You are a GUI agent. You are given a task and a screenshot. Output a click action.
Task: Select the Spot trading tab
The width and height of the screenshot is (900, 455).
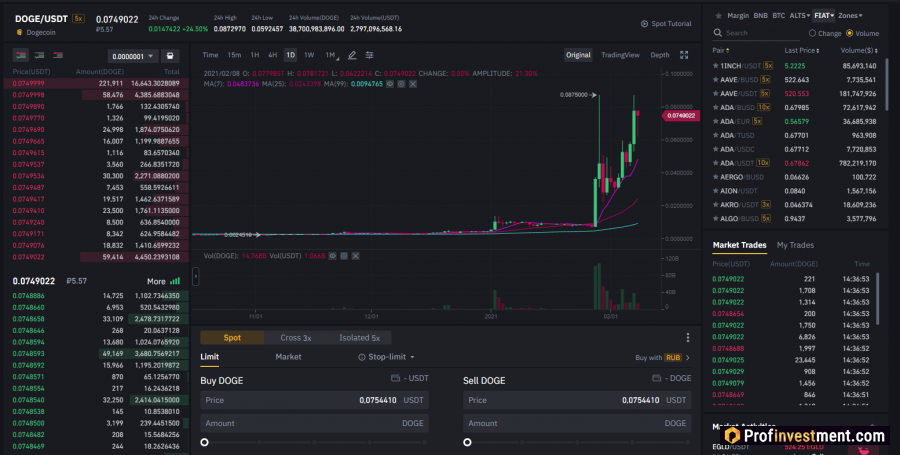pyautogui.click(x=232, y=338)
